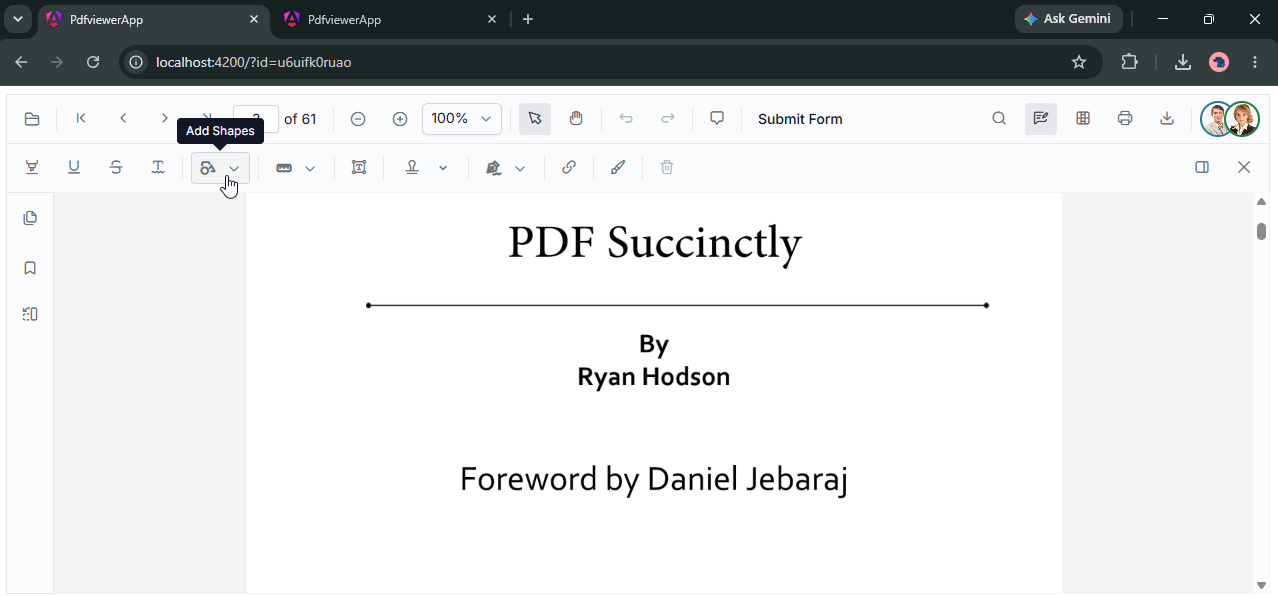Select the ink drawing tool
This screenshot has width=1278, height=596.
coord(618,167)
